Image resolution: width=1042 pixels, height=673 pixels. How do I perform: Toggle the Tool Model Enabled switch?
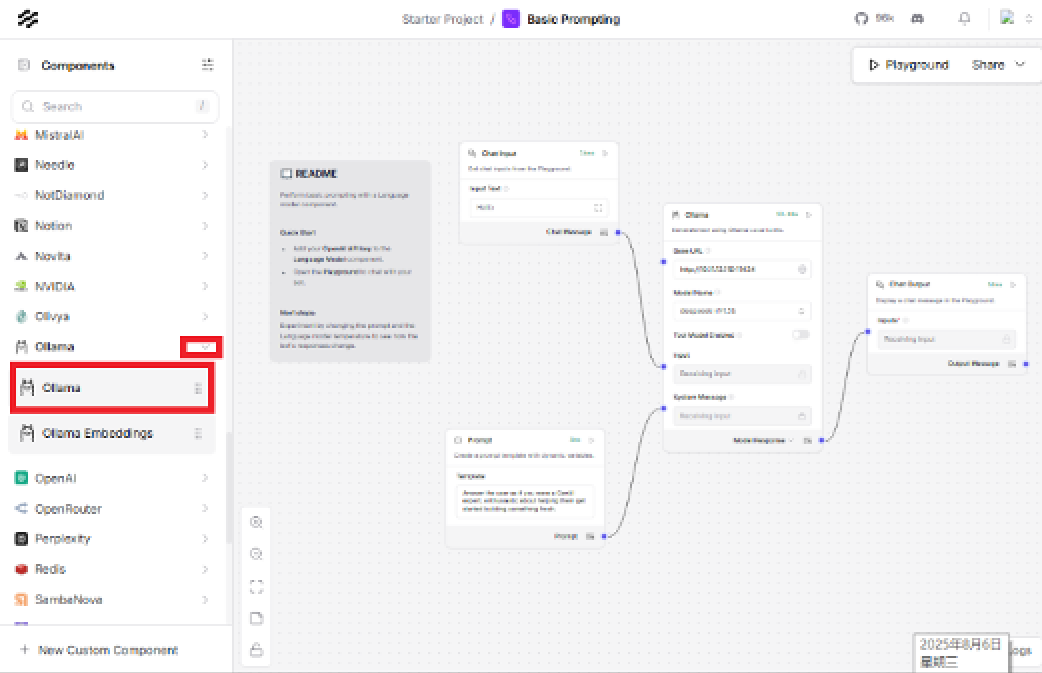(x=801, y=335)
